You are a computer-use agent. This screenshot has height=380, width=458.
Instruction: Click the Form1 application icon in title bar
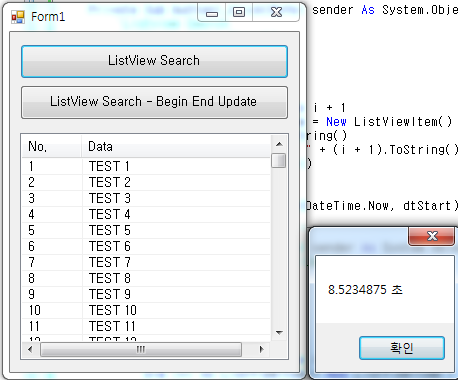[x=18, y=17]
